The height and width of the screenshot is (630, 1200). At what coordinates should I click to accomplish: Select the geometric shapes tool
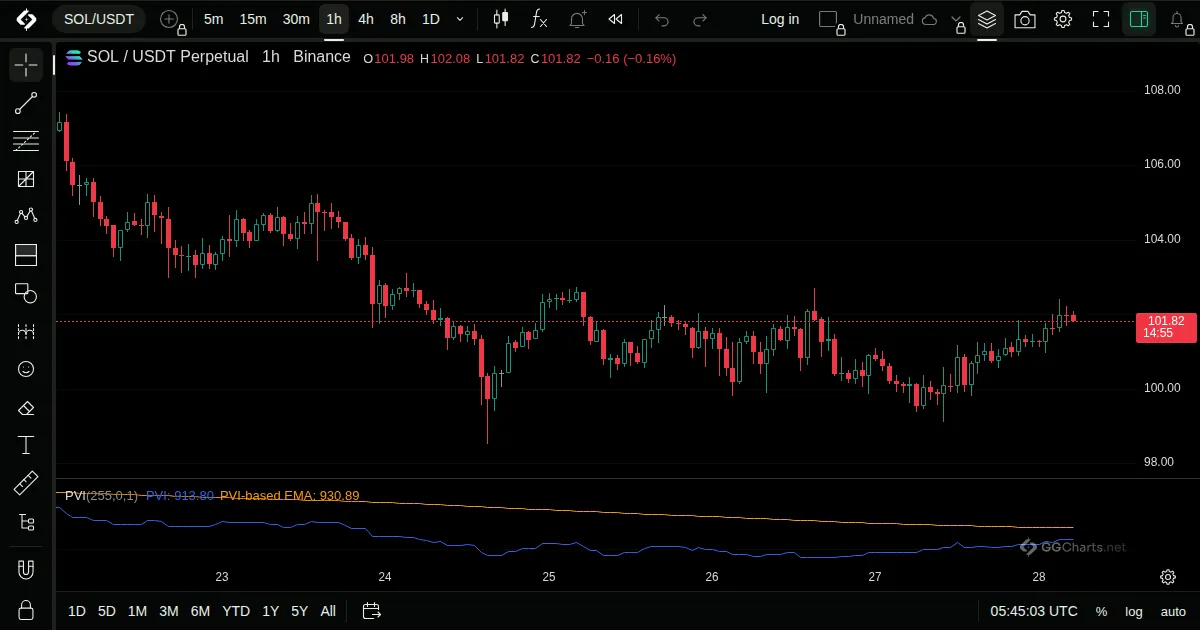[26, 293]
